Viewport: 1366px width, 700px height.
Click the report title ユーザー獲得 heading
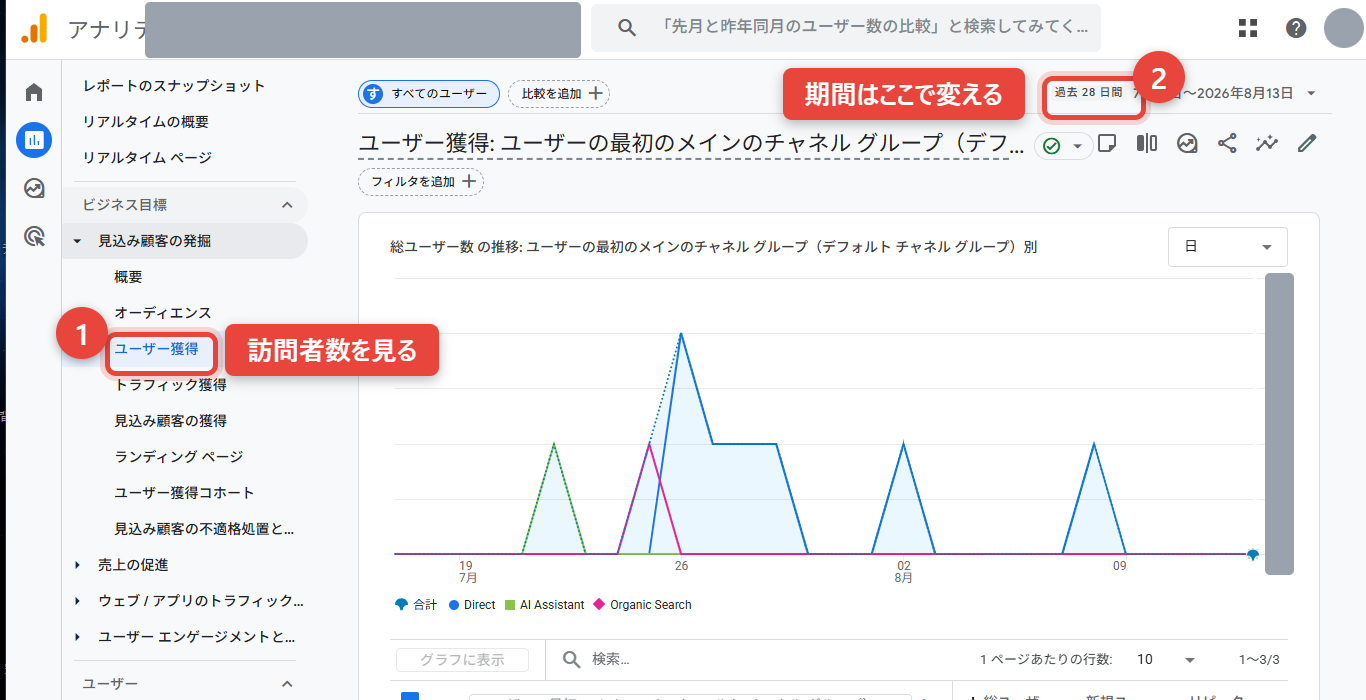(x=691, y=144)
